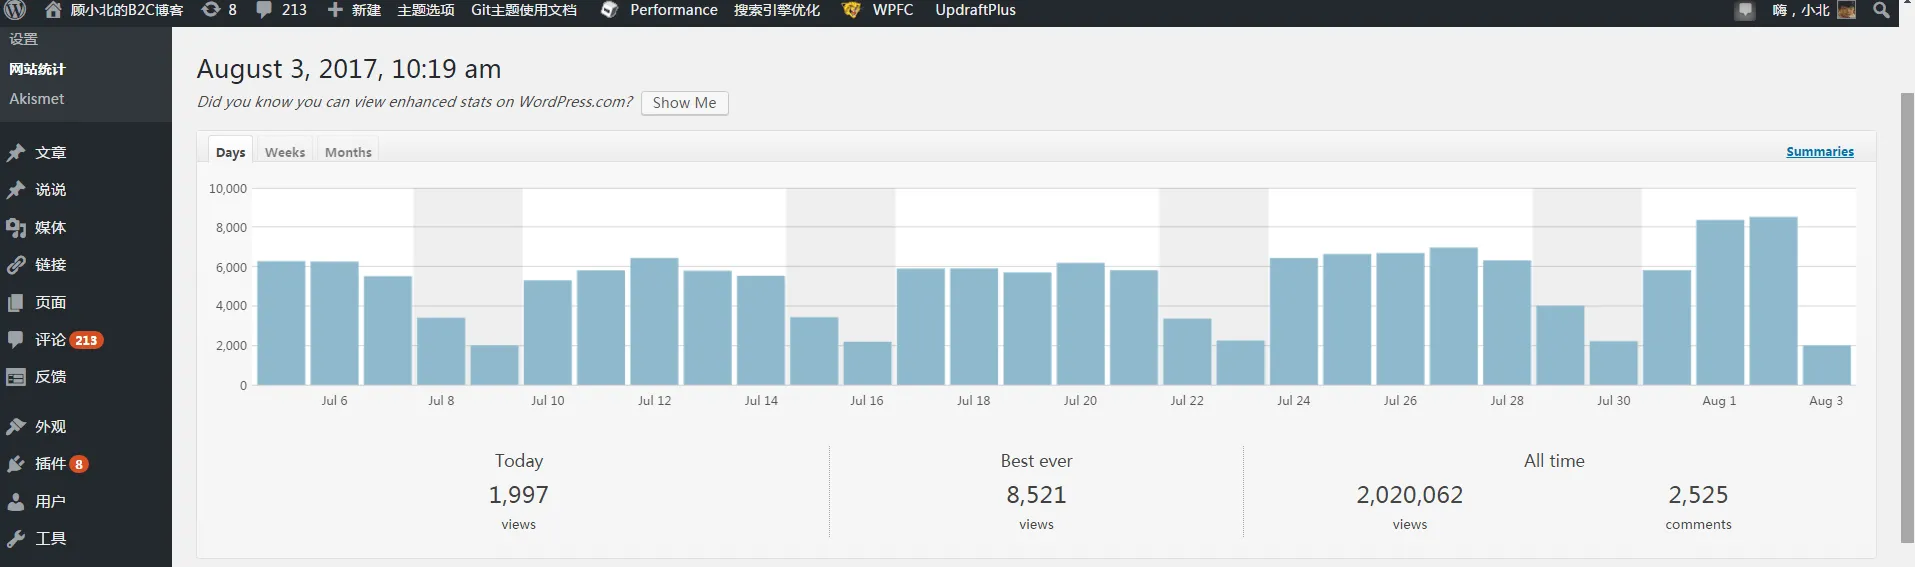The width and height of the screenshot is (1915, 567).
Task: Click the All time views 2,020,062
Action: click(1409, 495)
